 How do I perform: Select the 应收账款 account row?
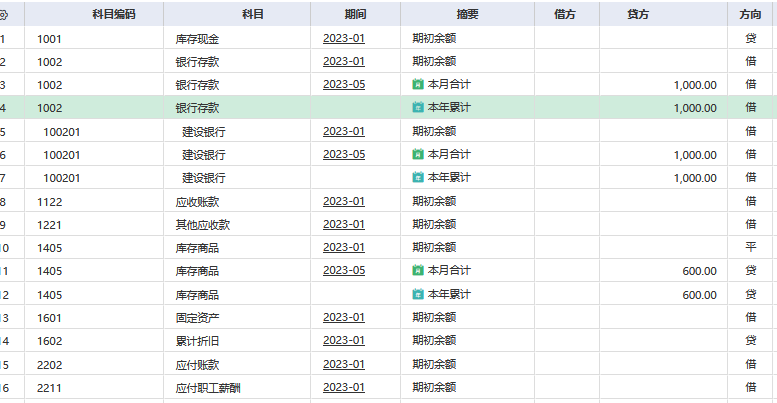click(x=196, y=201)
